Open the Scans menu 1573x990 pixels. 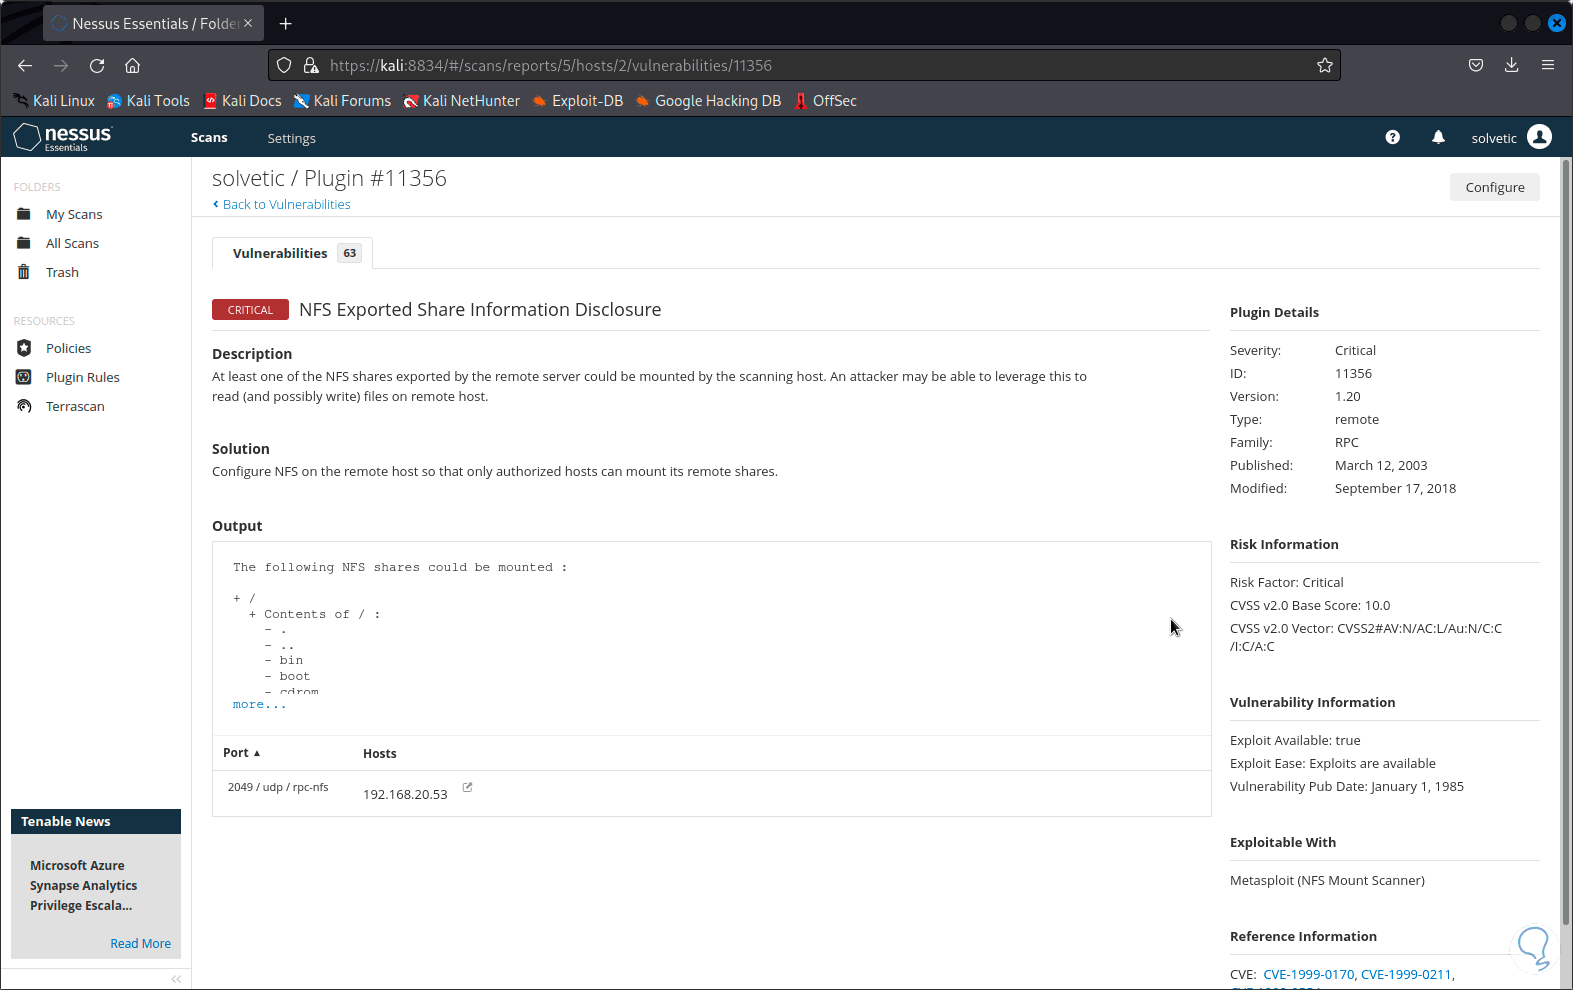click(209, 138)
